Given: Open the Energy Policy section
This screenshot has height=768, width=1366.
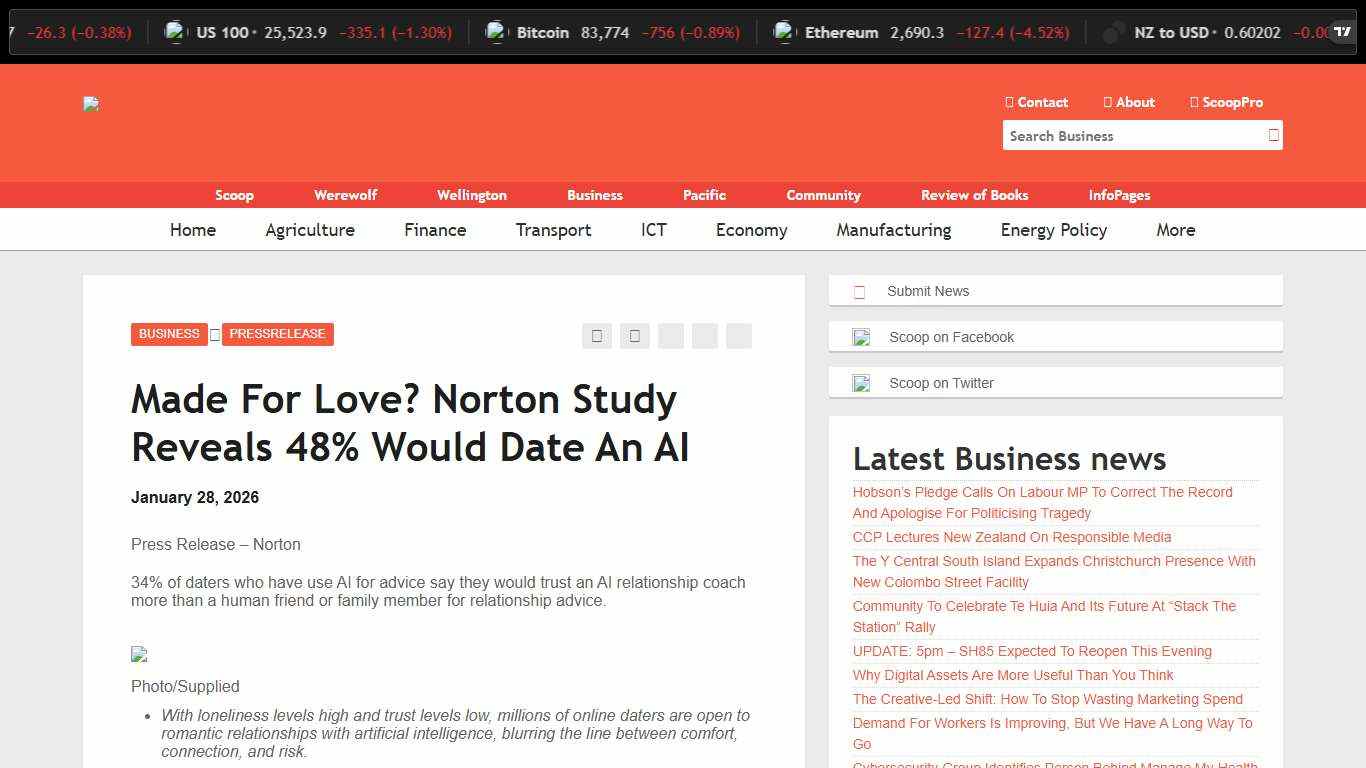Looking at the screenshot, I should coord(1053,230).
